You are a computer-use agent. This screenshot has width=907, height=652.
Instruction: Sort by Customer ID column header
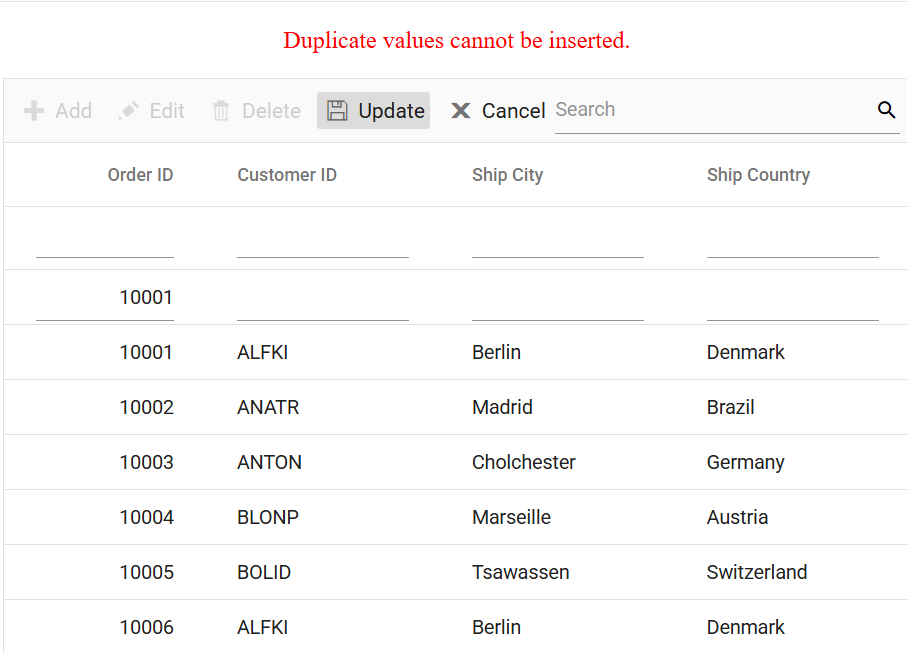click(287, 175)
